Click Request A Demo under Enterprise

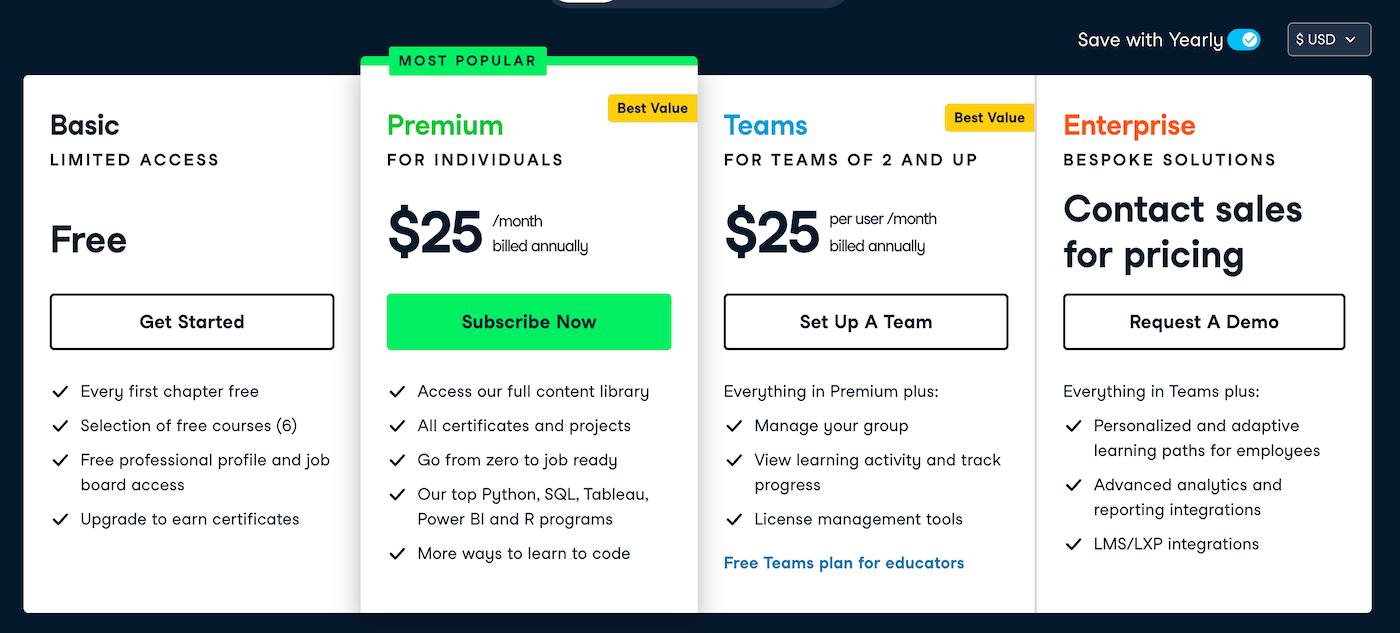1203,321
